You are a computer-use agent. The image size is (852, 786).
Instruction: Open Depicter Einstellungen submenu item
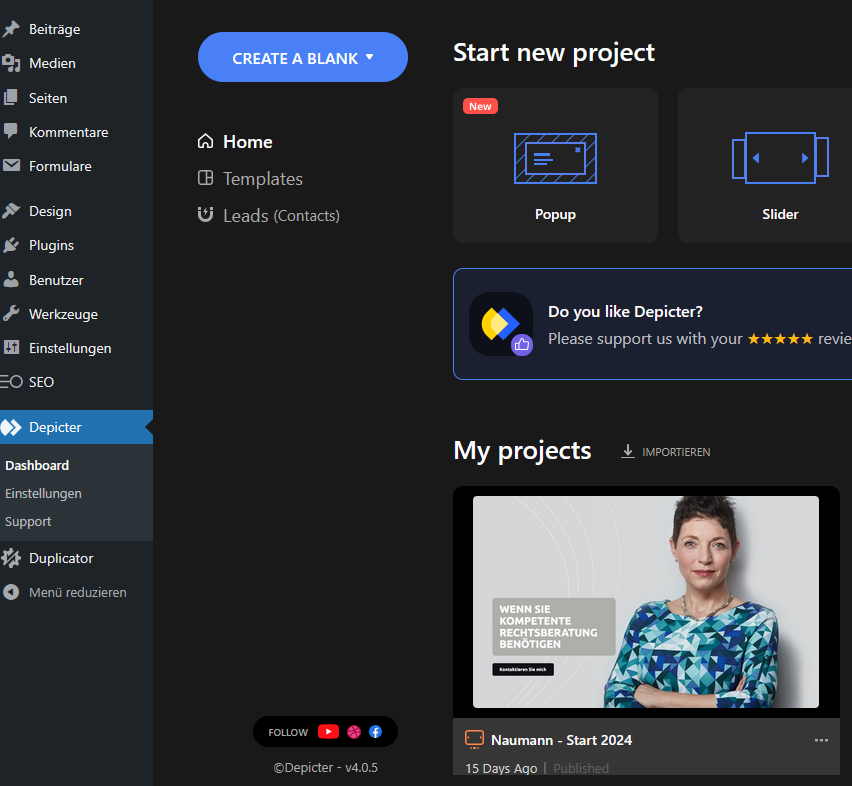click(x=43, y=493)
